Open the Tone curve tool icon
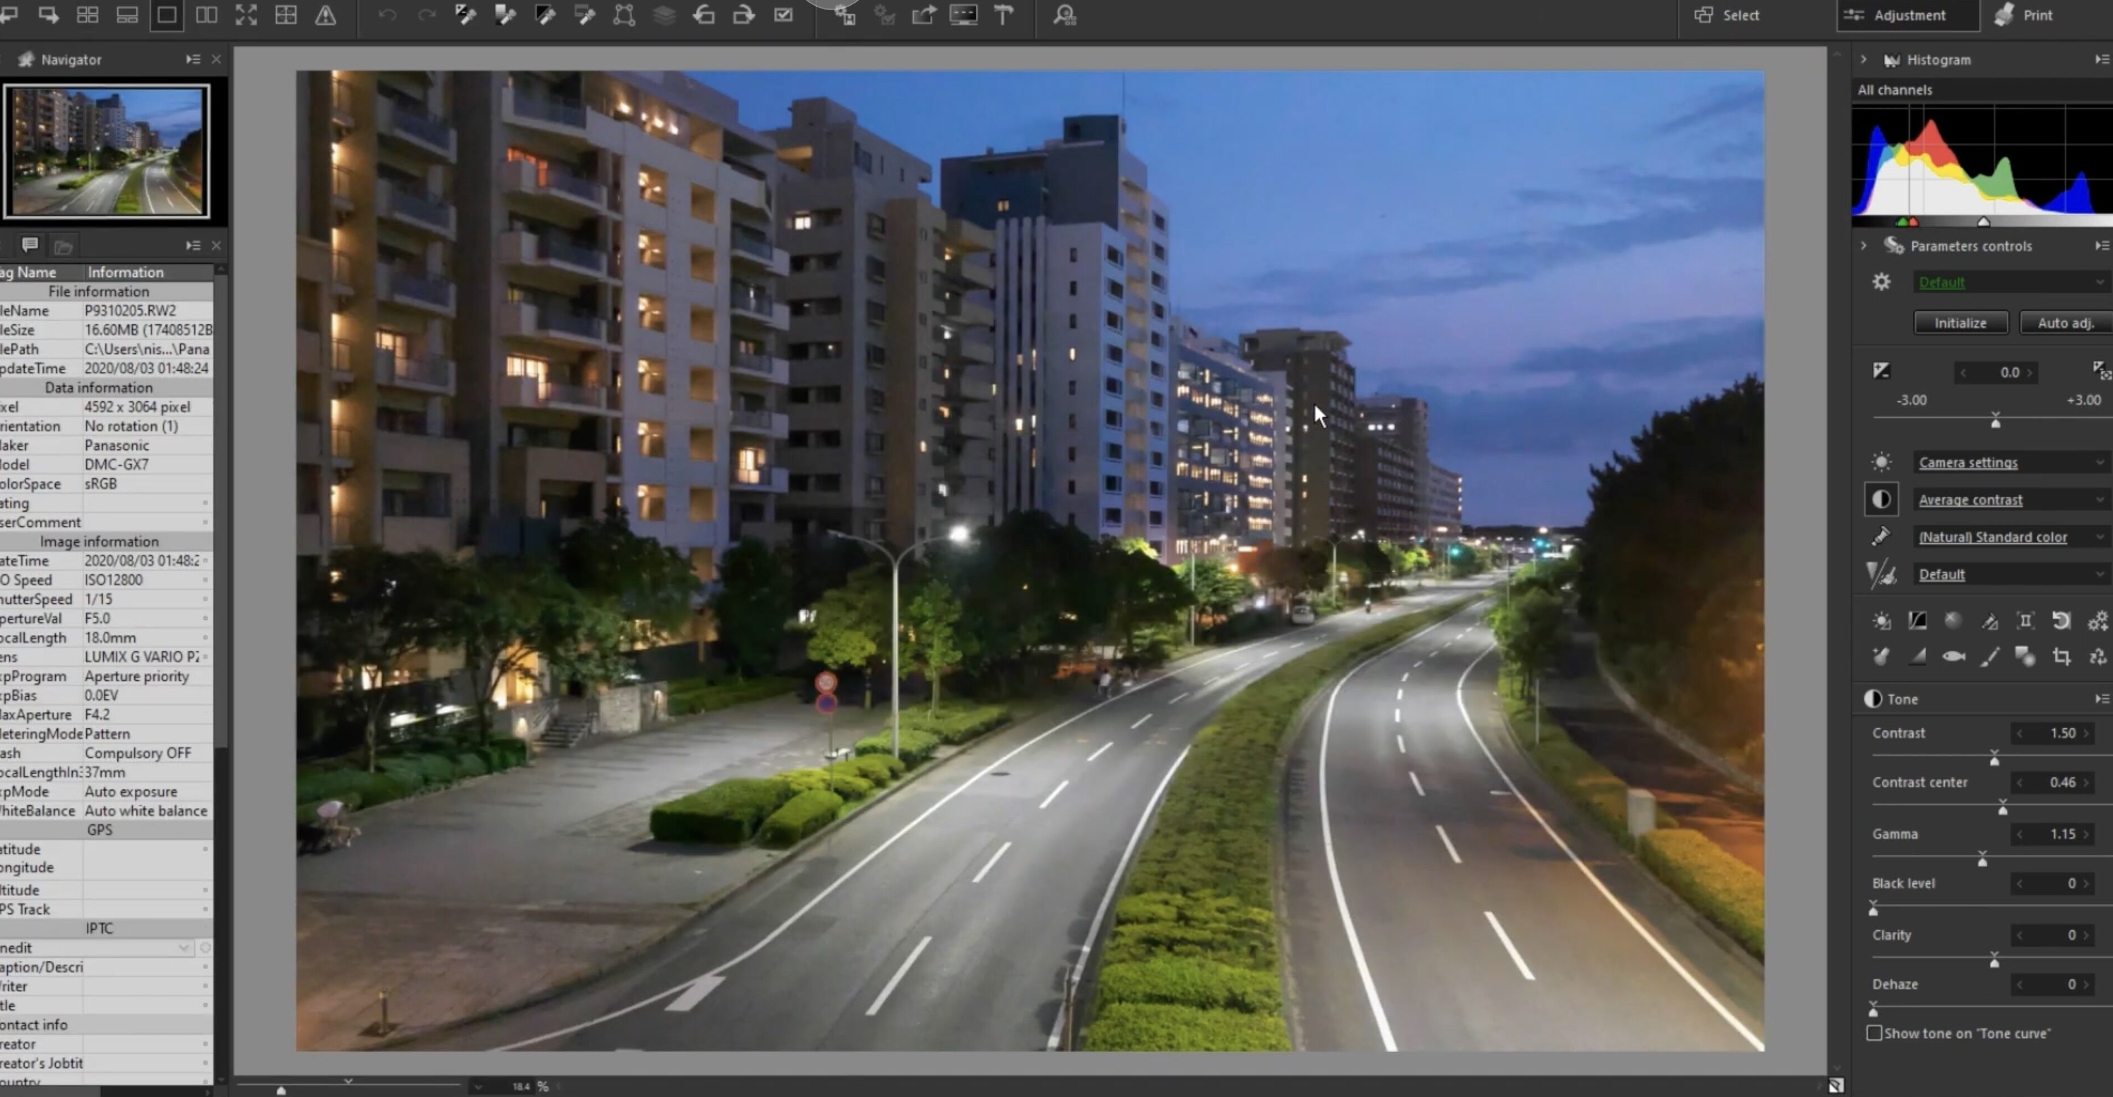Image resolution: width=2113 pixels, height=1097 pixels. (x=1917, y=621)
